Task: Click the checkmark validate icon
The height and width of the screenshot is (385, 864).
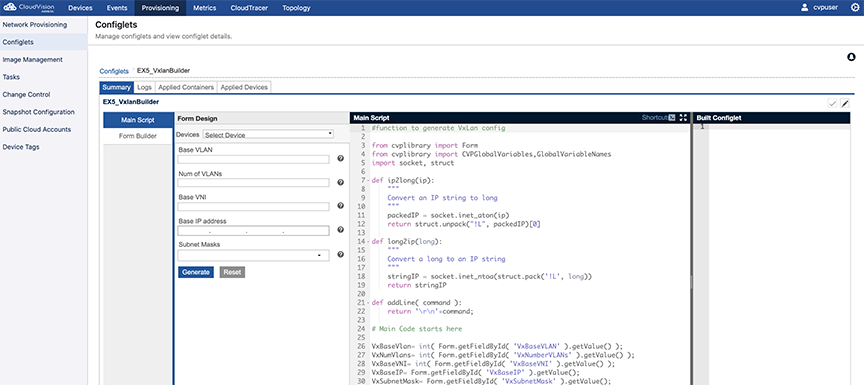Action: click(832, 104)
